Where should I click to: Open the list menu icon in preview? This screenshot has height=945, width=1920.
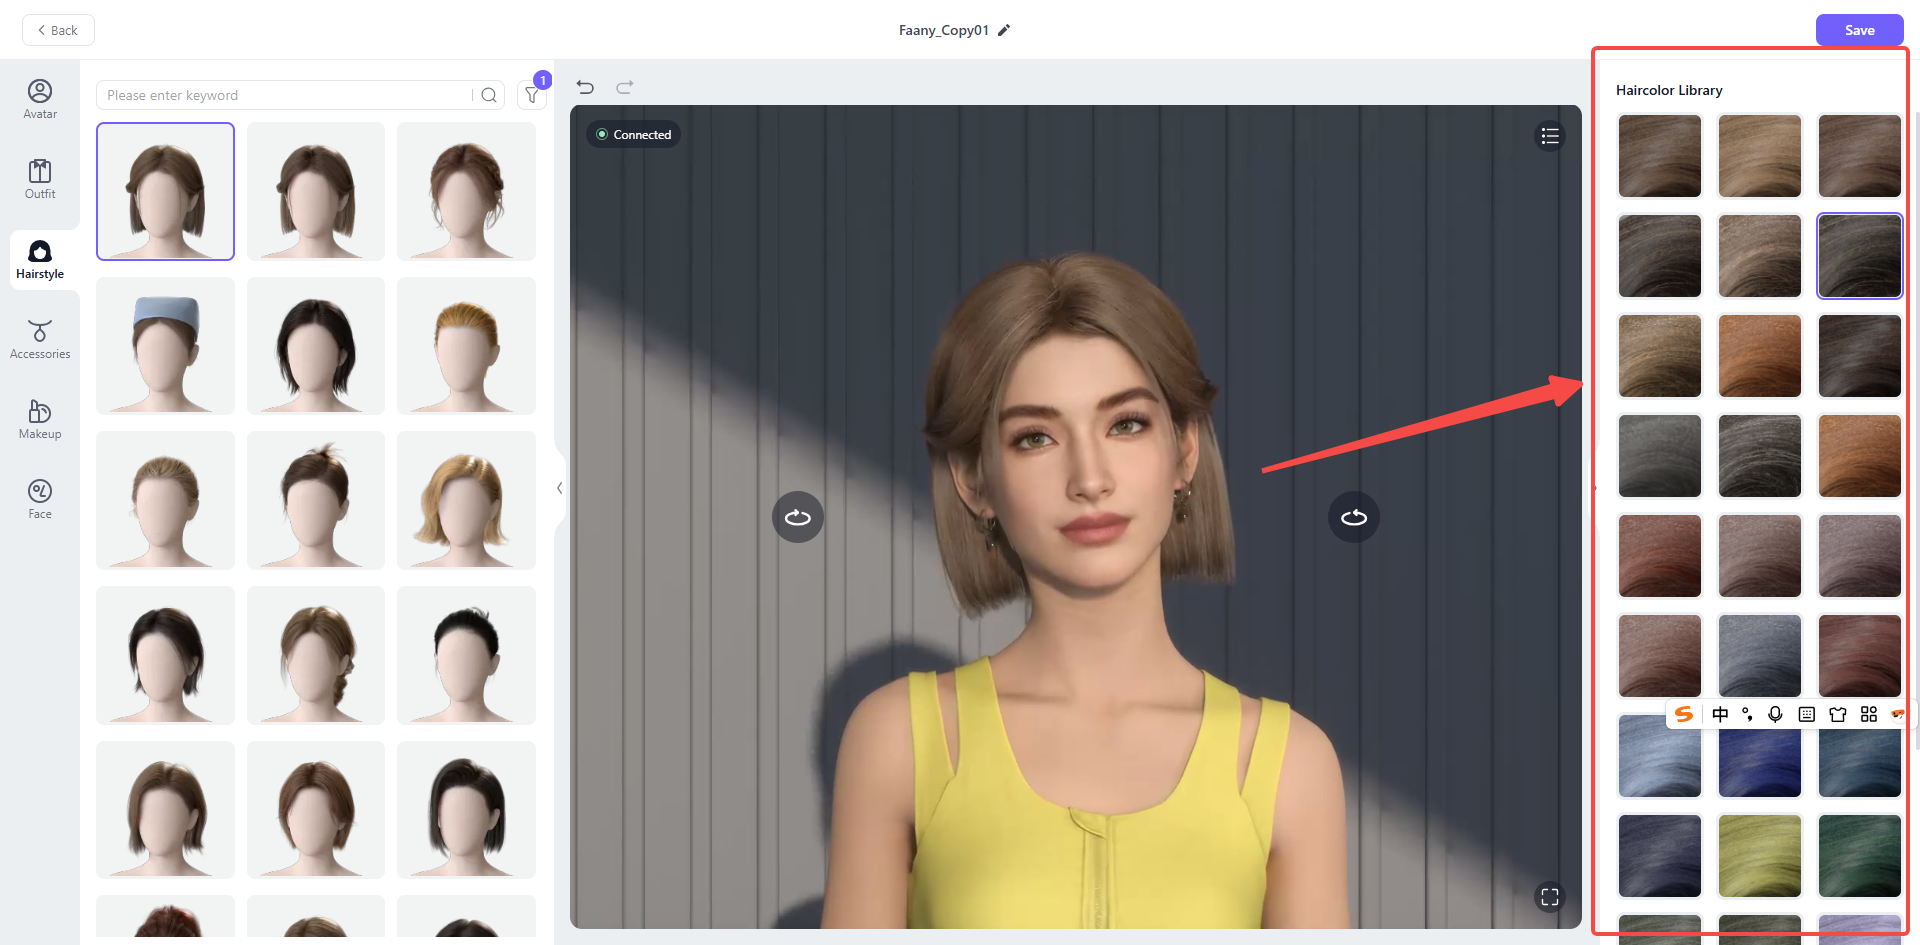pos(1550,136)
